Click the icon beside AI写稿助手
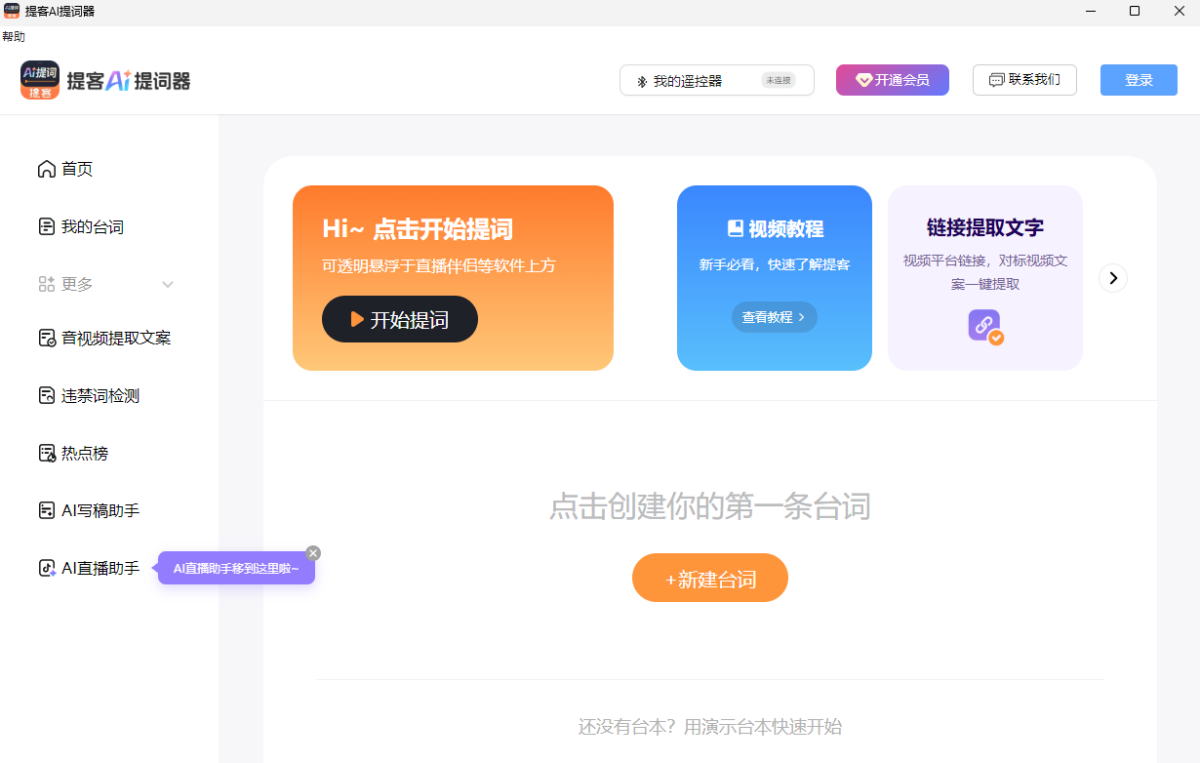1200x763 pixels. (x=46, y=510)
